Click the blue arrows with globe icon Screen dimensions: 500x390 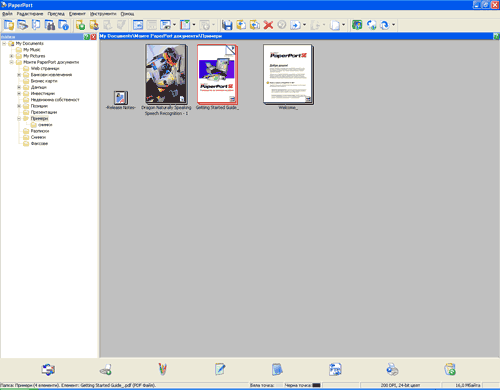(x=371, y=25)
